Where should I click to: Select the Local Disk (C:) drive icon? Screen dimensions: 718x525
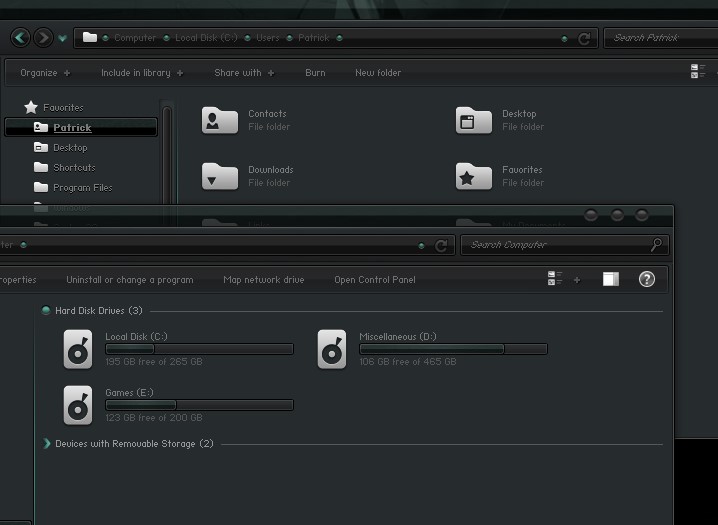point(78,349)
